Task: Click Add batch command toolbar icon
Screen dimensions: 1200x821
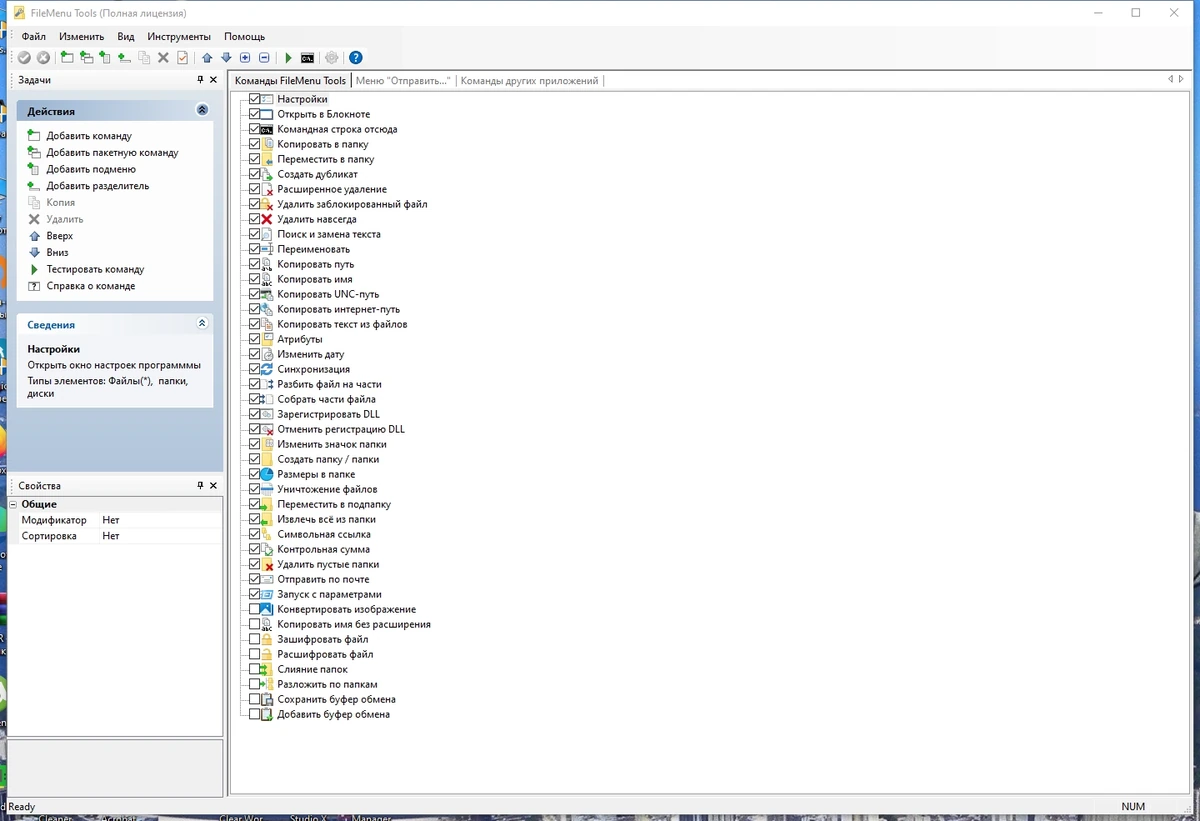Action: tap(86, 58)
